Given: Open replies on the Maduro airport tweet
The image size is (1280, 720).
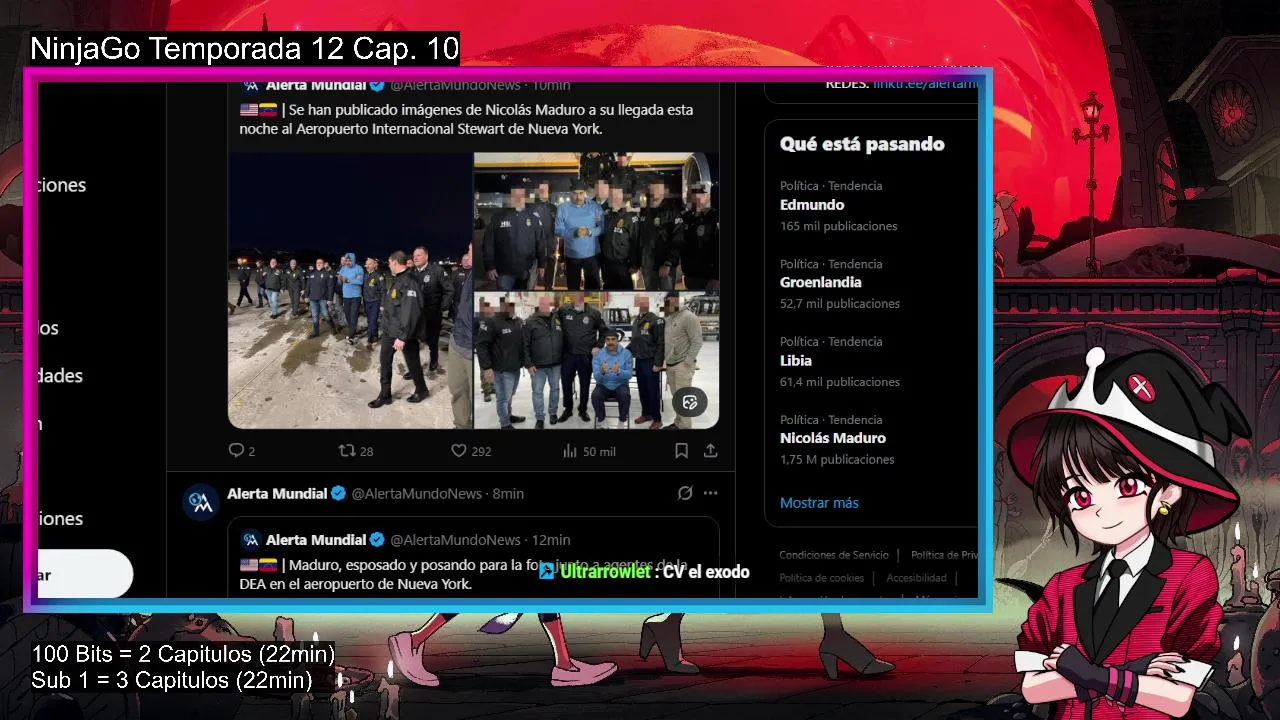Looking at the screenshot, I should (242, 451).
